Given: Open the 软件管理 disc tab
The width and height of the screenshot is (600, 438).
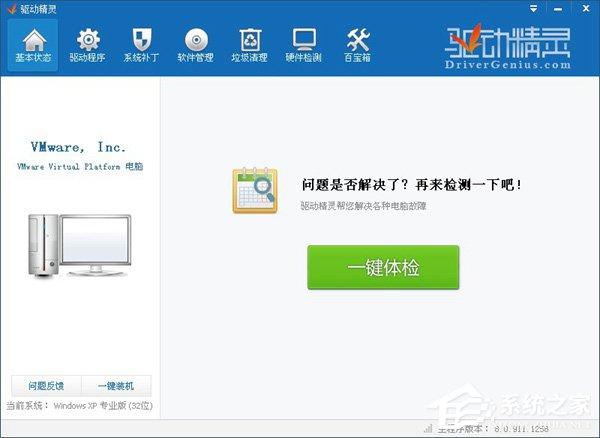Looking at the screenshot, I should [x=196, y=45].
